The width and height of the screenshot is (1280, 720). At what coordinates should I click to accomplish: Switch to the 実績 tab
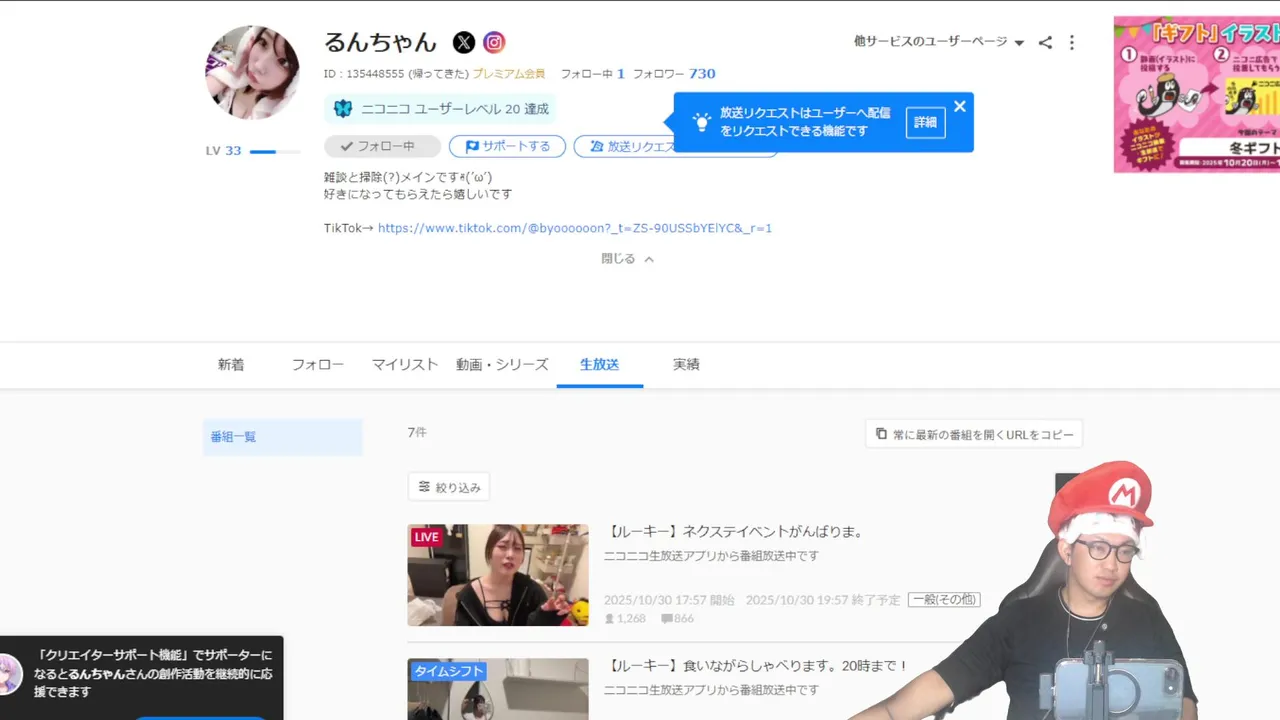coord(686,365)
